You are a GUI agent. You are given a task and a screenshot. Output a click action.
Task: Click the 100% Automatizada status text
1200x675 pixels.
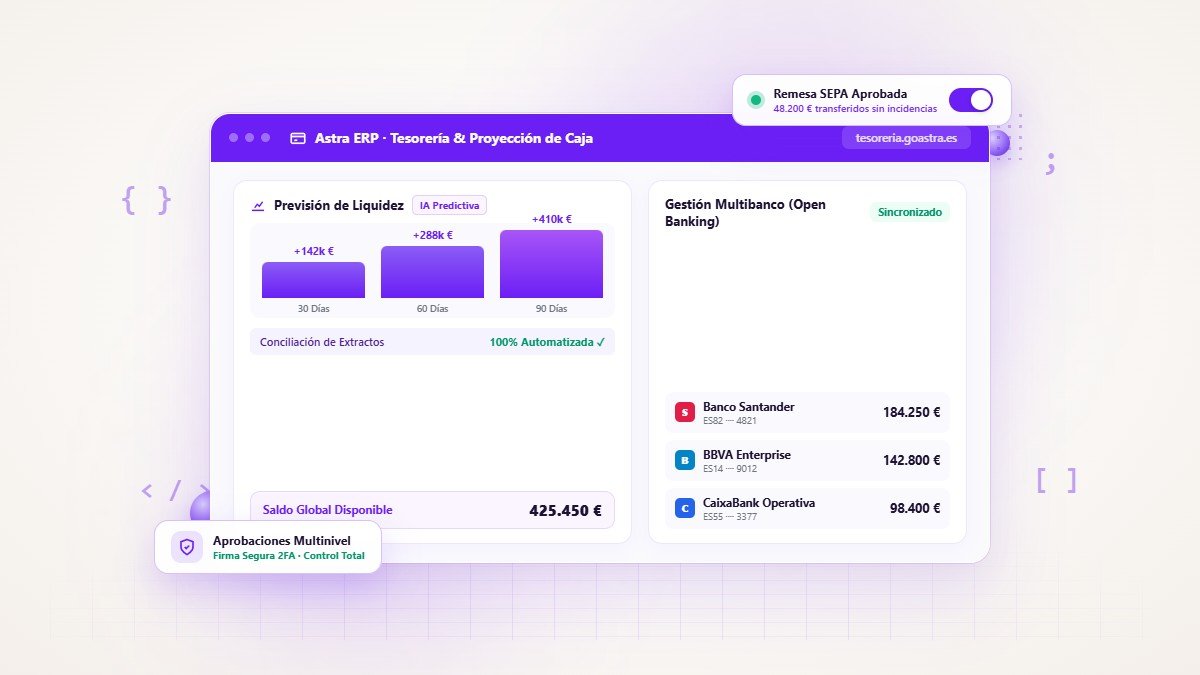(548, 342)
